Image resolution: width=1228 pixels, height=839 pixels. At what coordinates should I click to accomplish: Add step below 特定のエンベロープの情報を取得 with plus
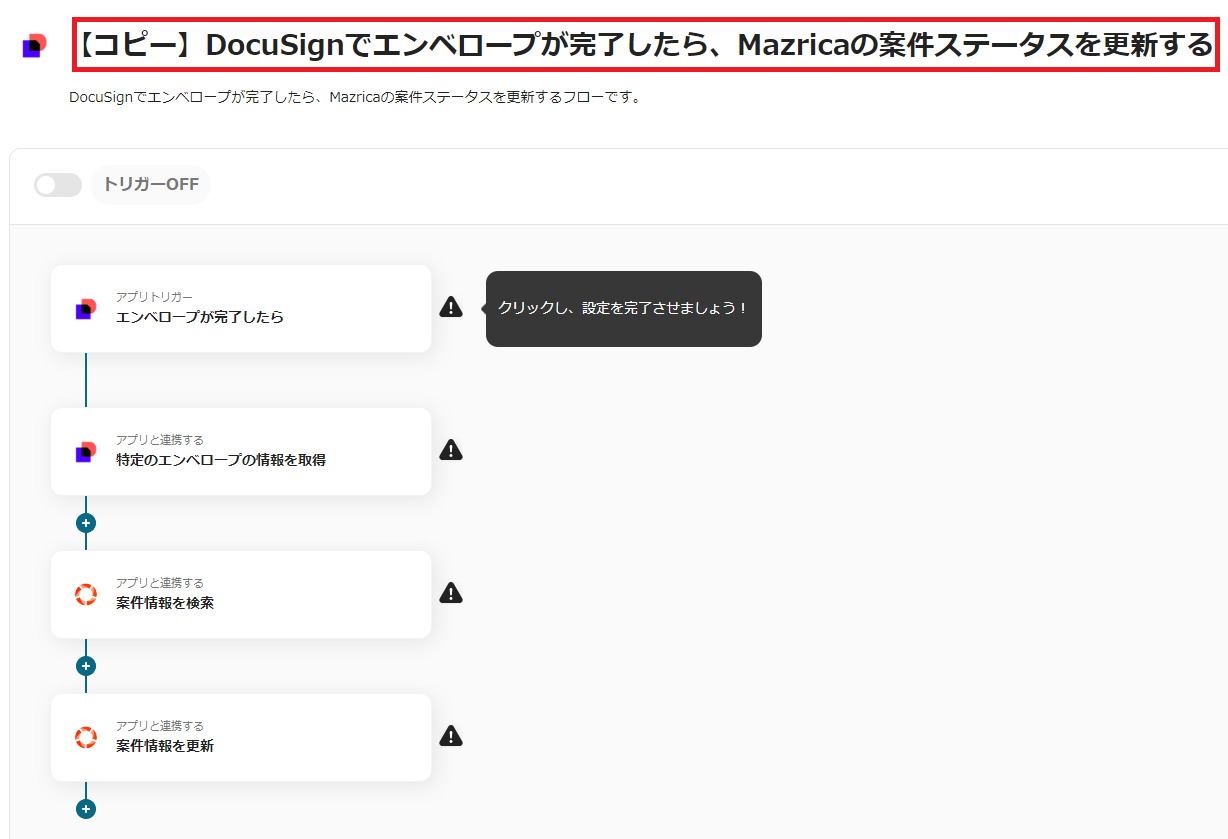(x=86, y=523)
